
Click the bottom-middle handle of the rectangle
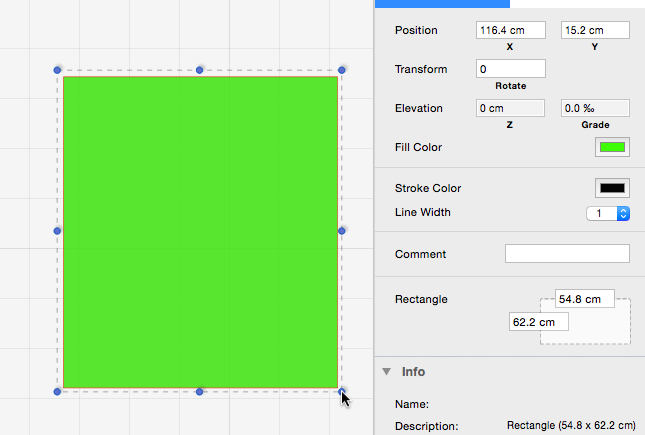pos(200,392)
